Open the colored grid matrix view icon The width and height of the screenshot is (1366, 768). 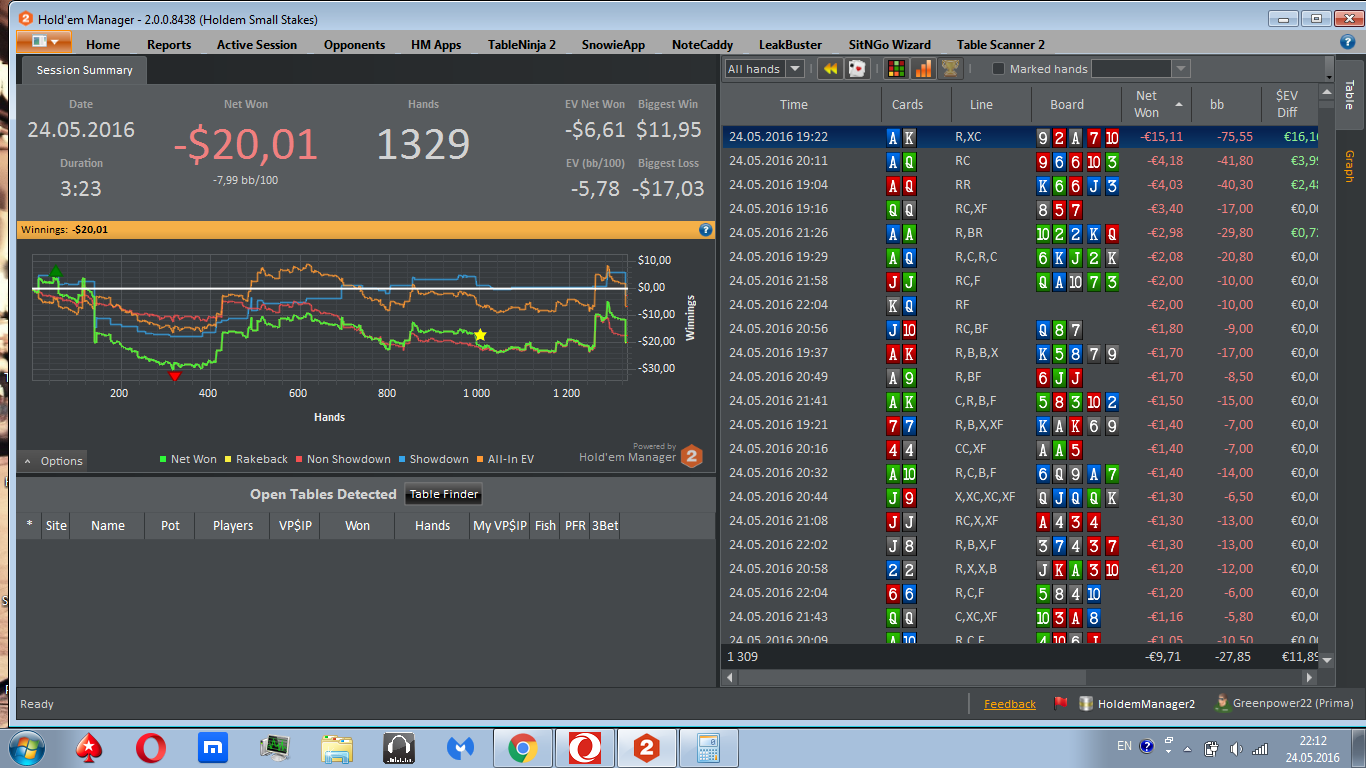(897, 69)
